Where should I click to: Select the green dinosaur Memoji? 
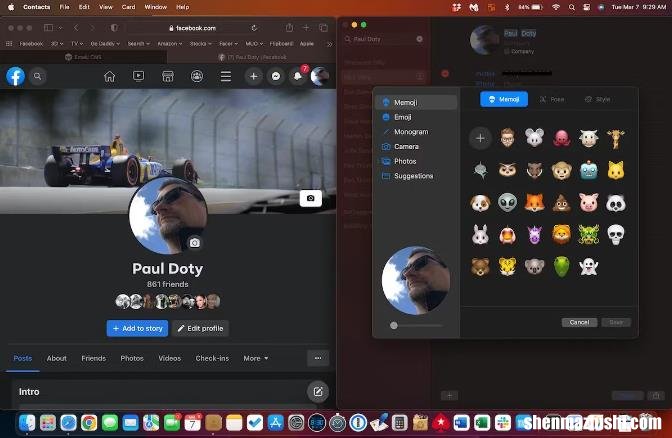(561, 267)
